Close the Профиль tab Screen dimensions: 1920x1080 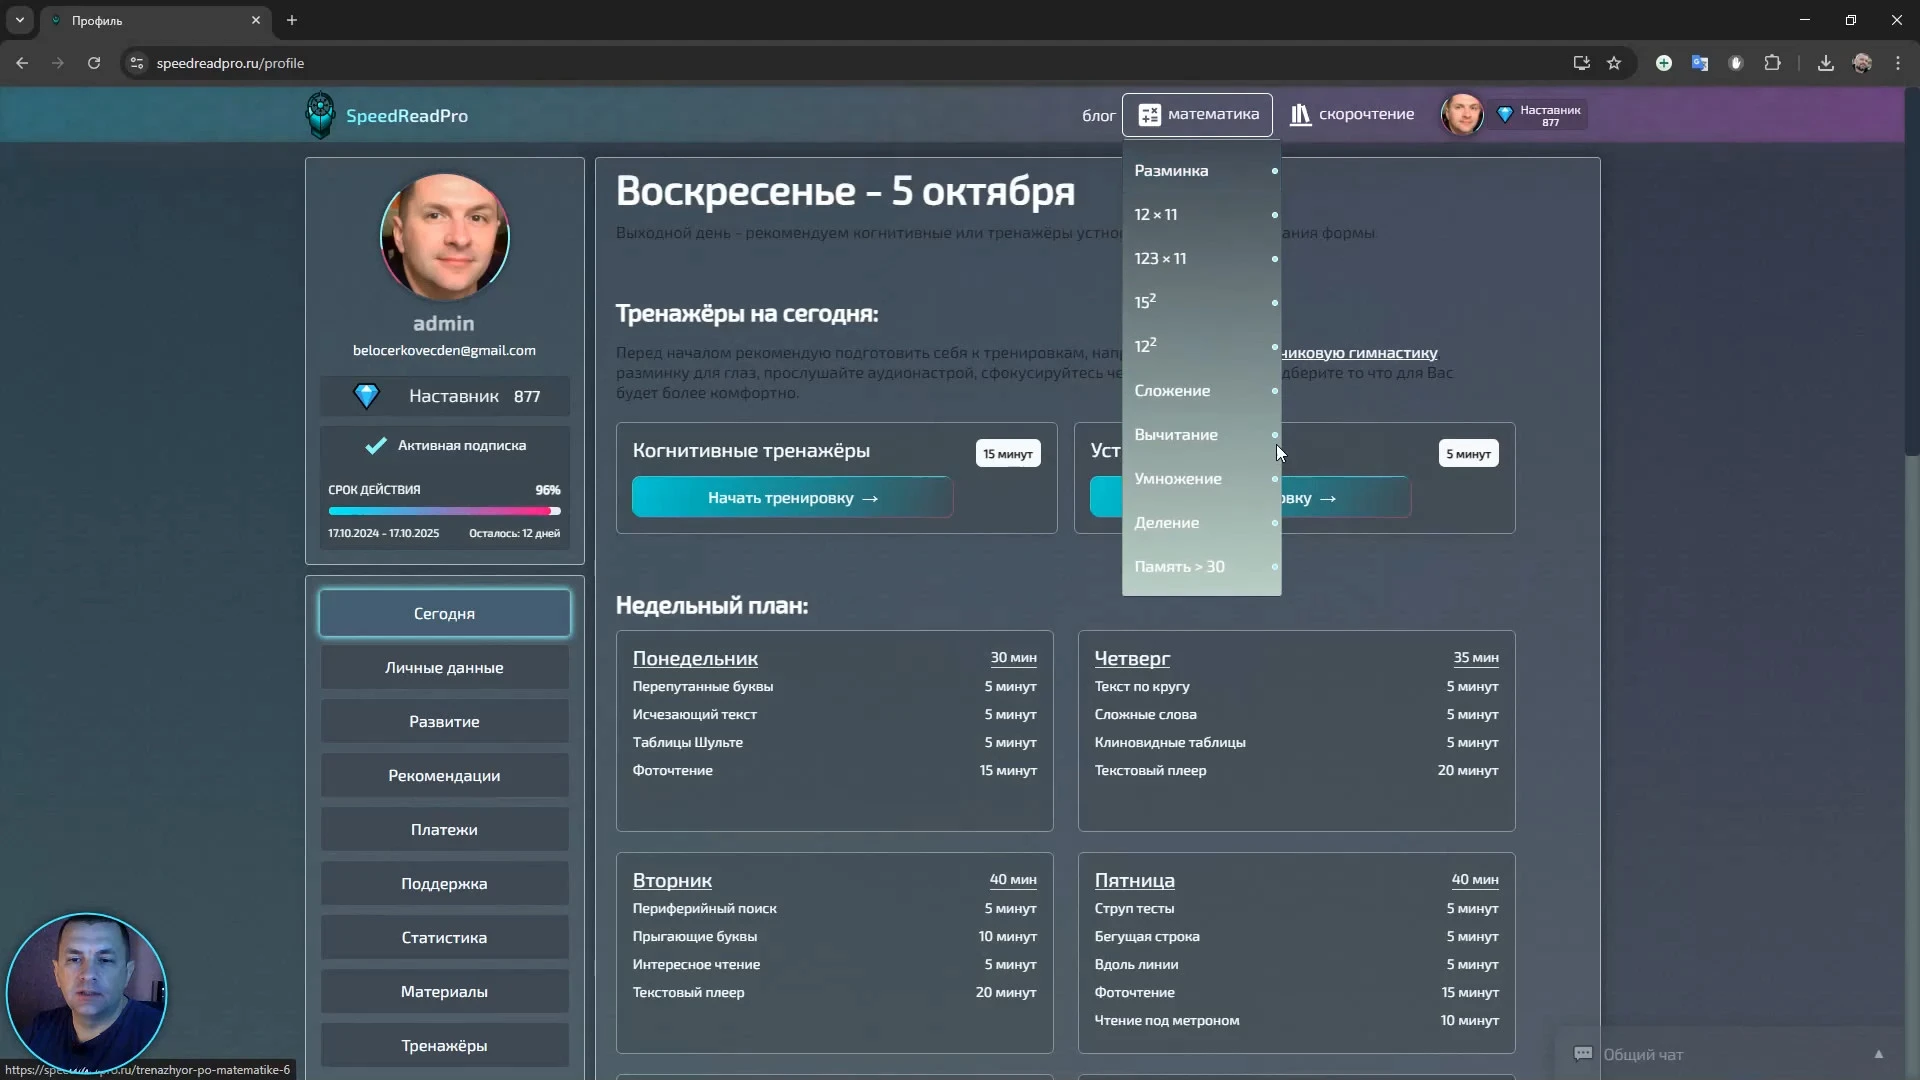coord(256,20)
